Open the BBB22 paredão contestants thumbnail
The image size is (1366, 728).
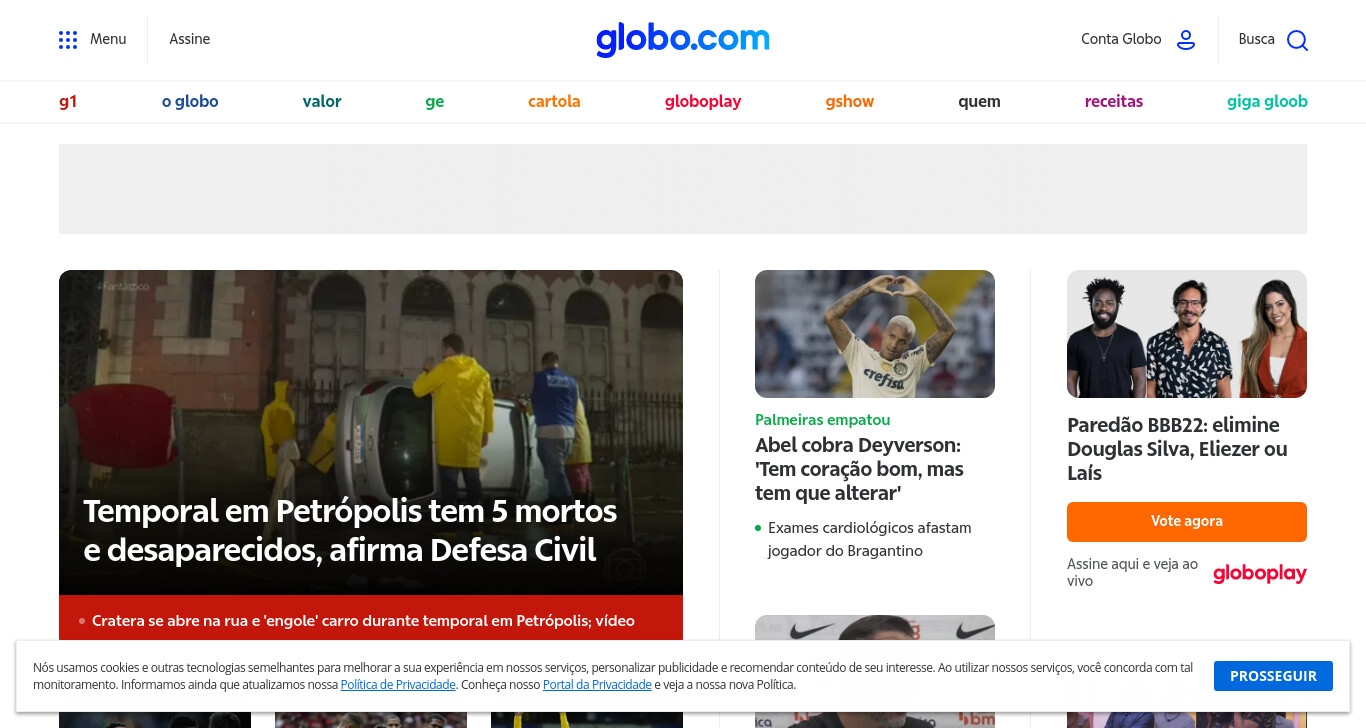[1187, 334]
